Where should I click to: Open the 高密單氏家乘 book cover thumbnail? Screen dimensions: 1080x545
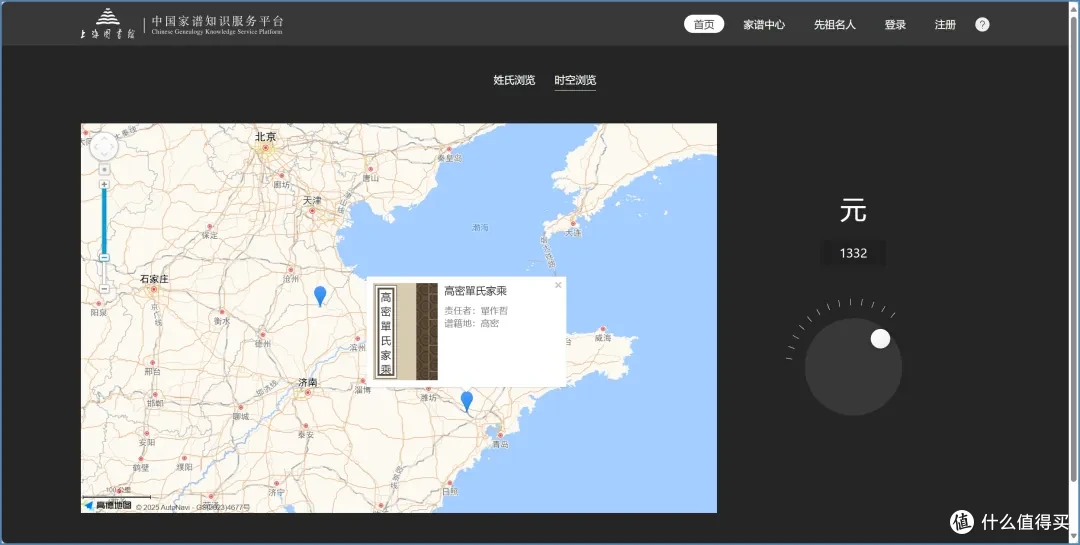(x=406, y=331)
